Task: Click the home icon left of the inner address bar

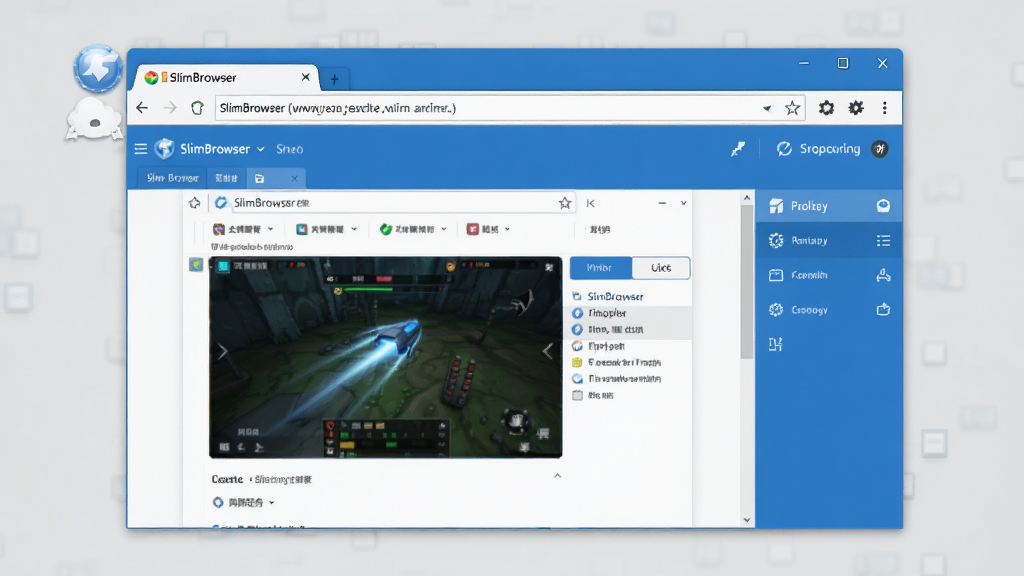Action: pos(195,203)
